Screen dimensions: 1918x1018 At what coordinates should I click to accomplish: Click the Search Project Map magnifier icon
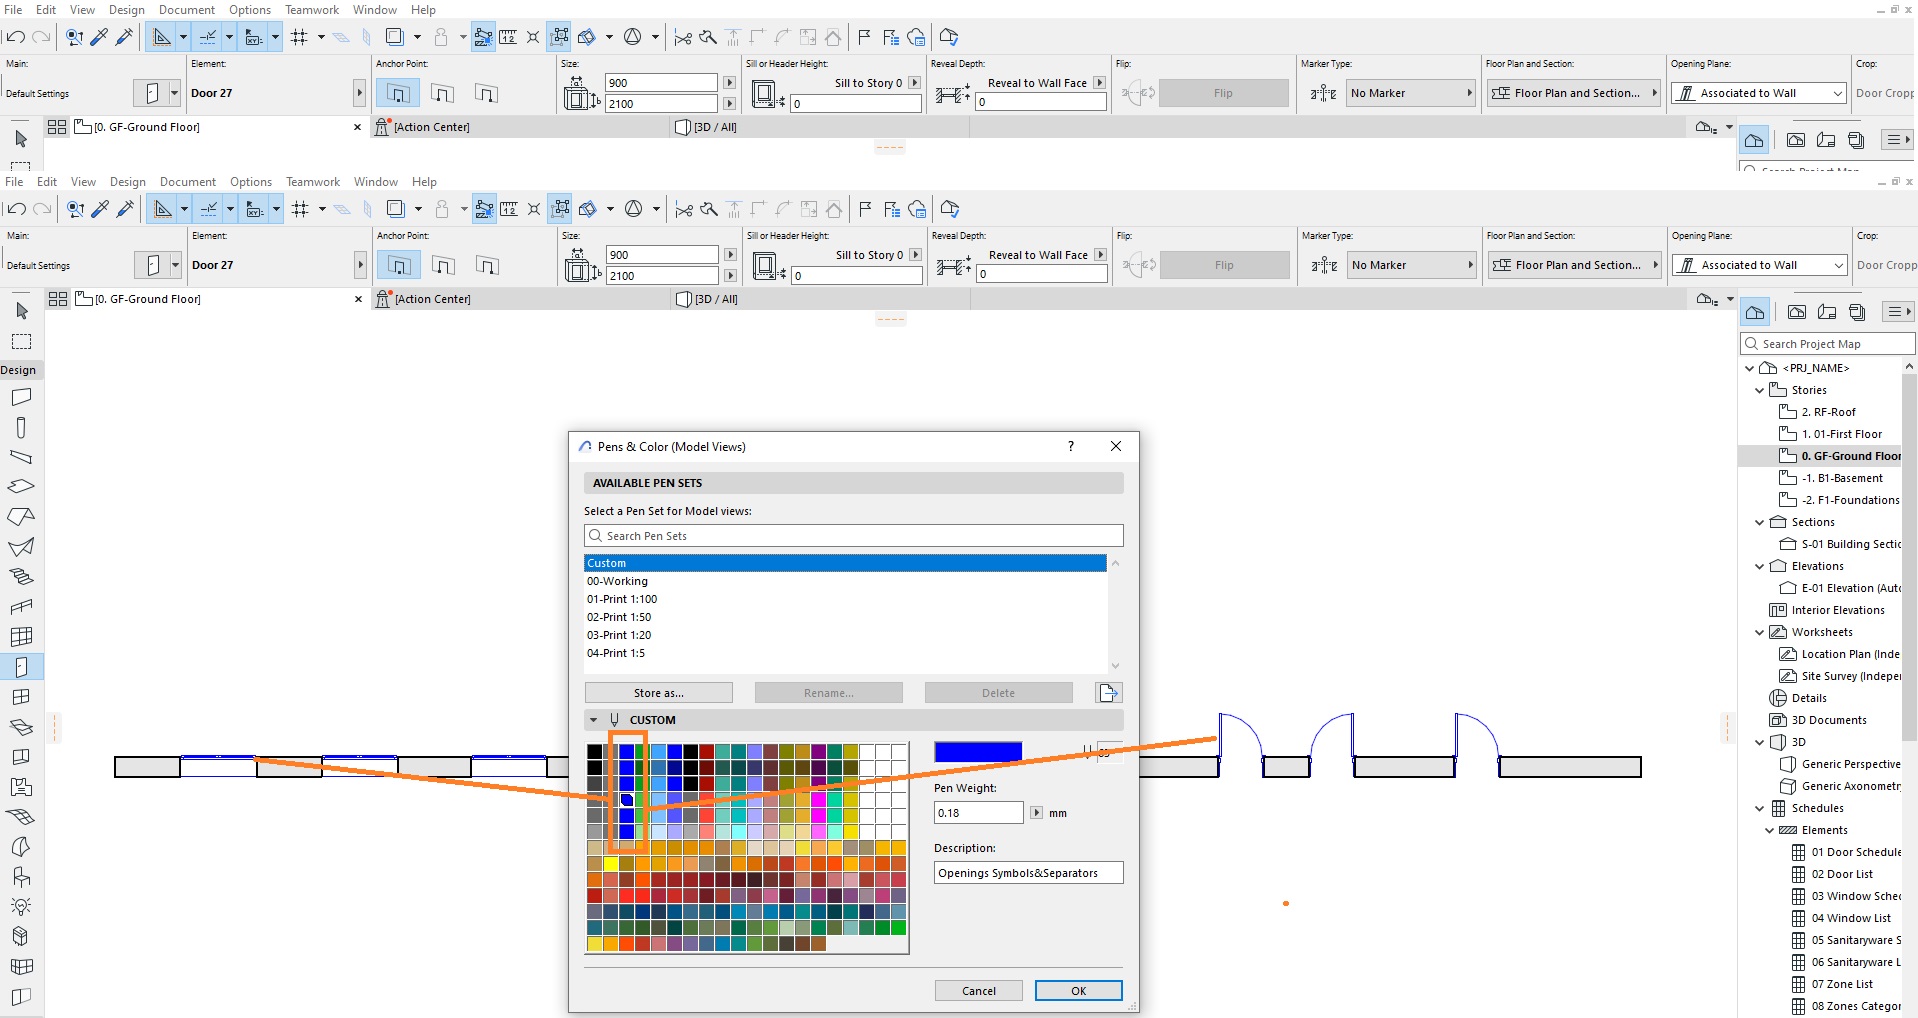[x=1752, y=343]
